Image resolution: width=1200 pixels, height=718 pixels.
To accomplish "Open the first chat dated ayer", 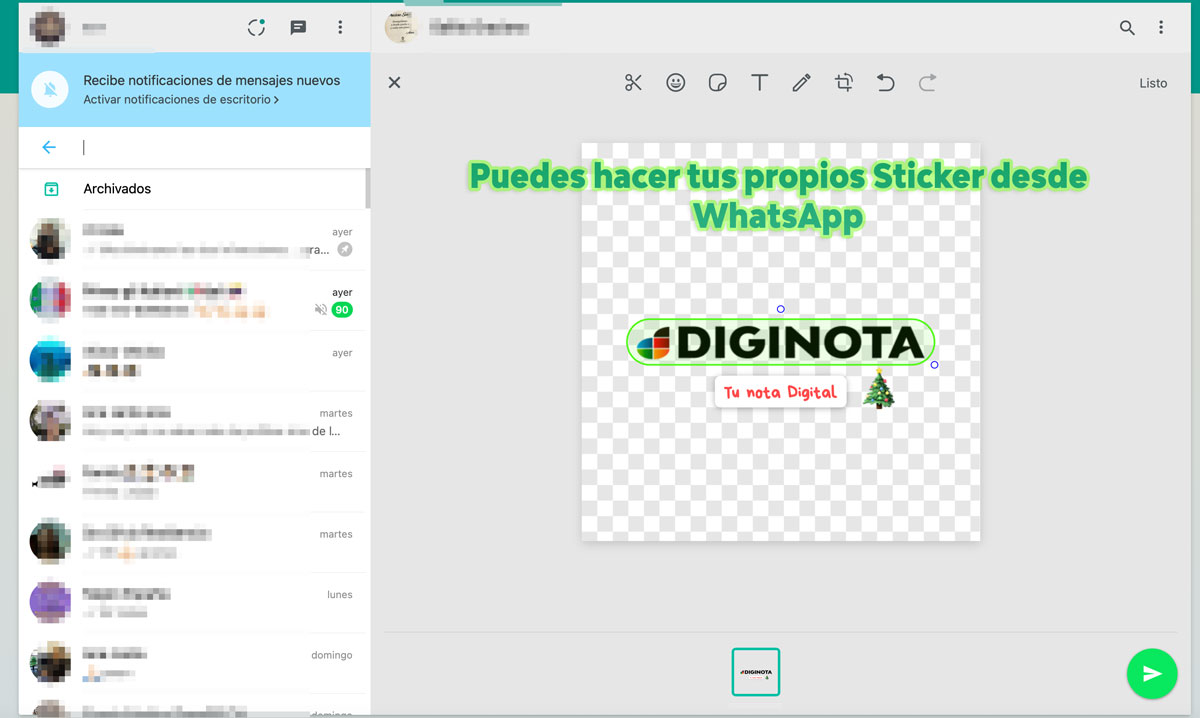I will click(x=192, y=240).
